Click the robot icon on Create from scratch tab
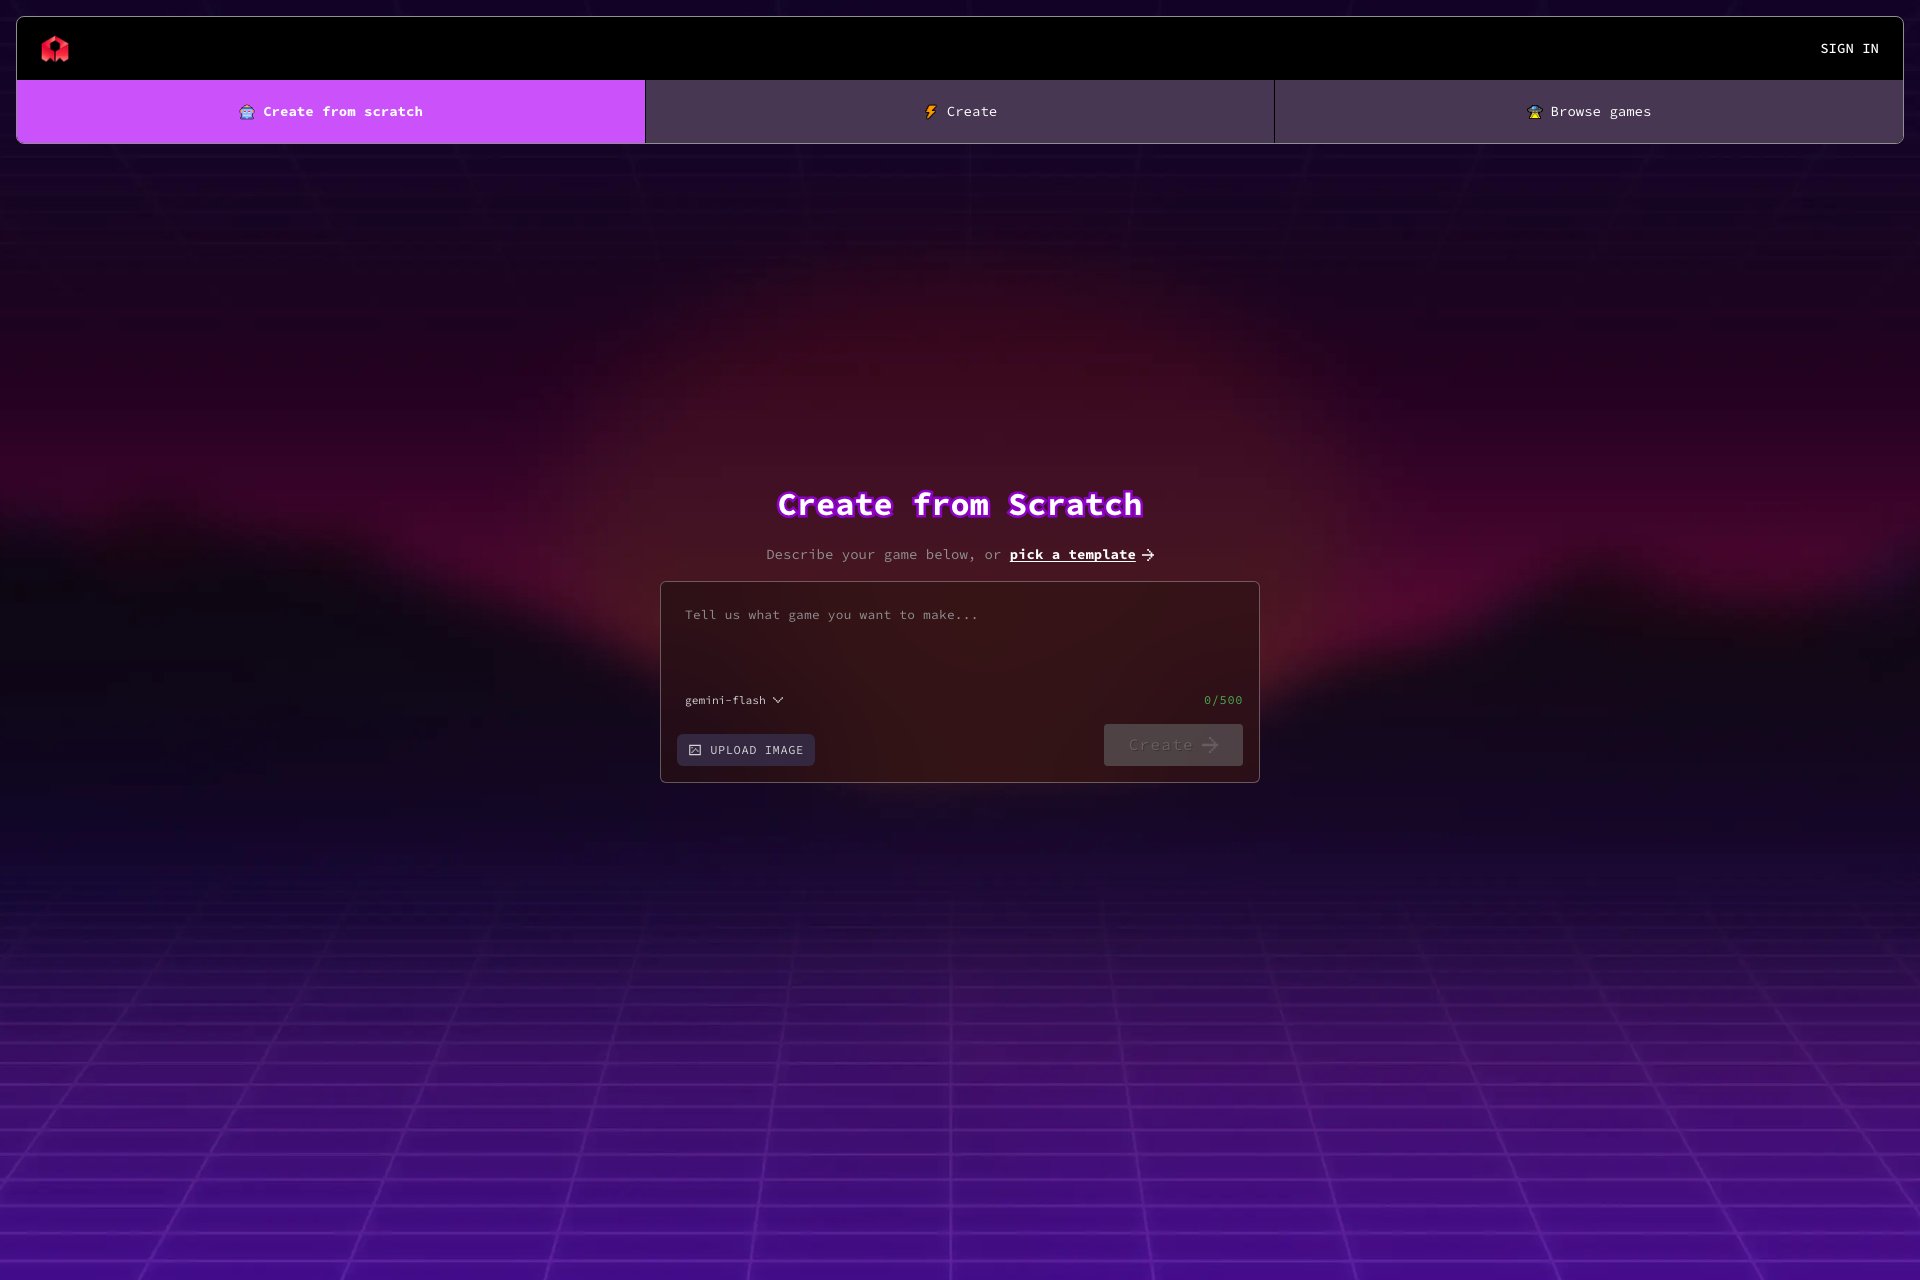Viewport: 1920px width, 1280px height. tap(247, 112)
